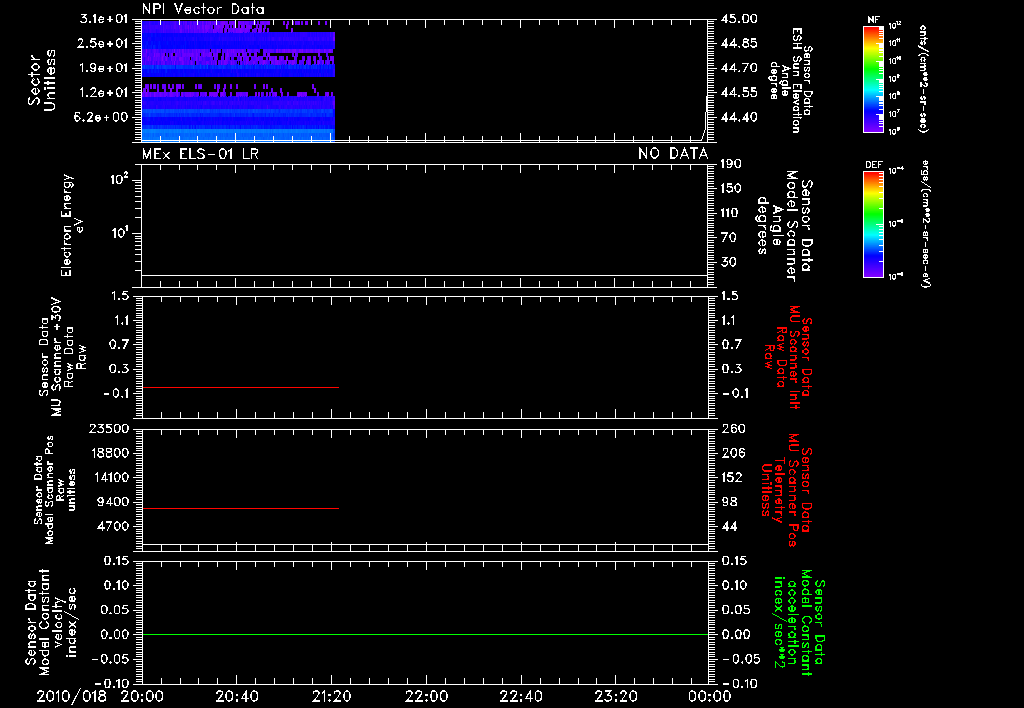Click the '21:20' time tick label

pyautogui.click(x=331, y=696)
